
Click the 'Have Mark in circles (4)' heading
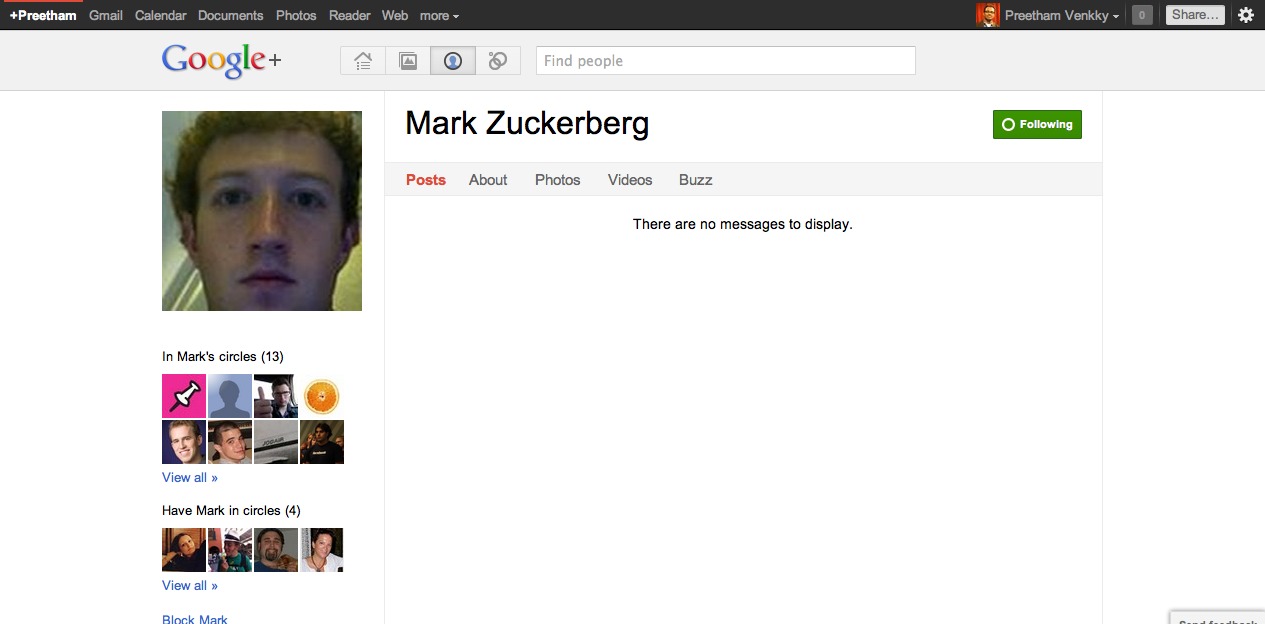tap(231, 510)
